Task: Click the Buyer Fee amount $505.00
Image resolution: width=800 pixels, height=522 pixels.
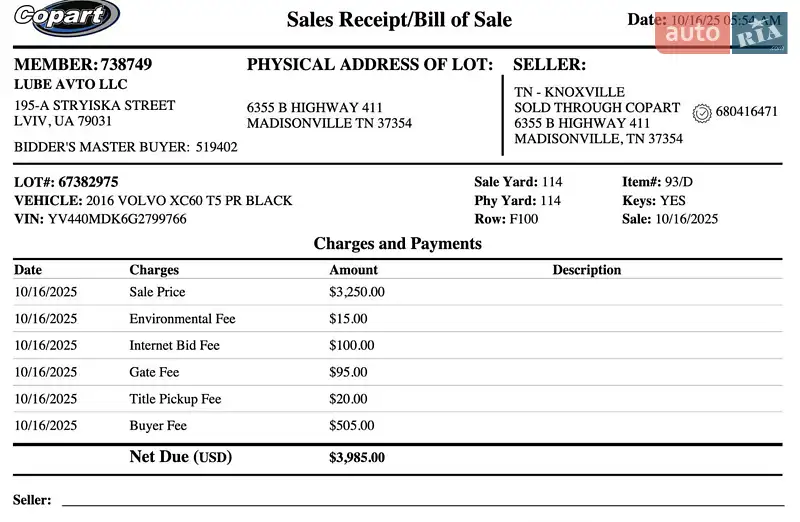Action: [351, 425]
